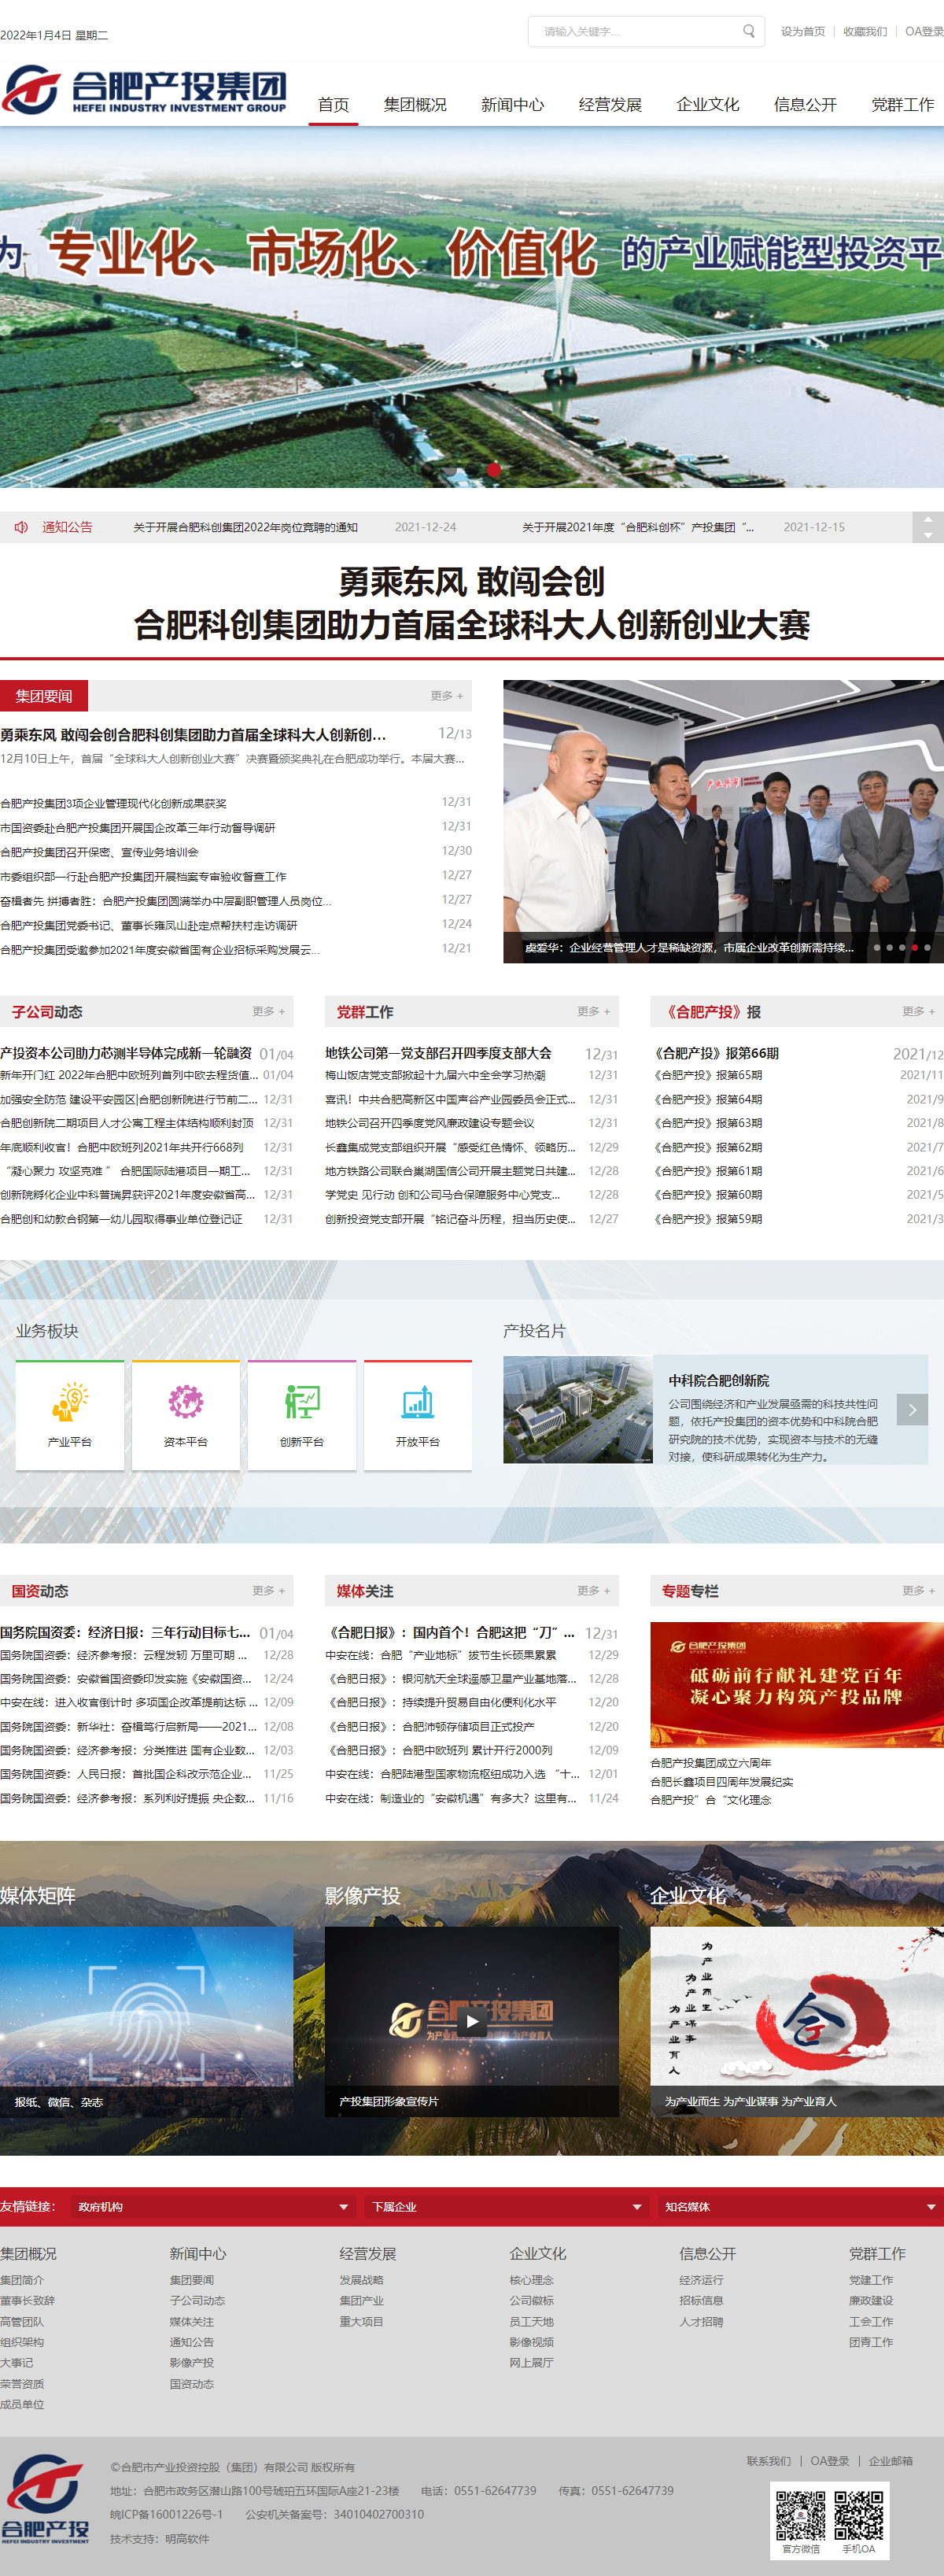
Task: Open the 新闻中心 nav menu
Action: [x=512, y=104]
